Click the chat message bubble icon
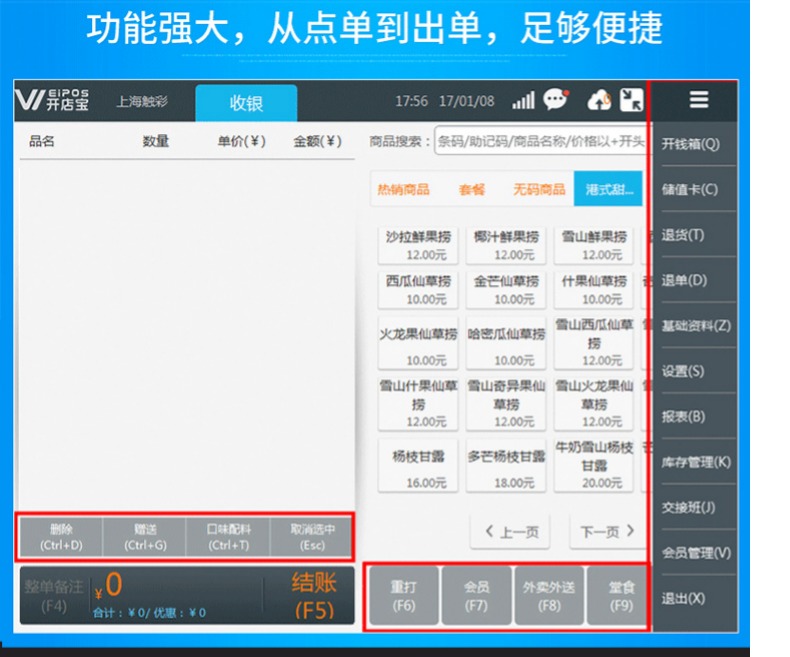This screenshot has height=657, width=790. pyautogui.click(x=556, y=99)
